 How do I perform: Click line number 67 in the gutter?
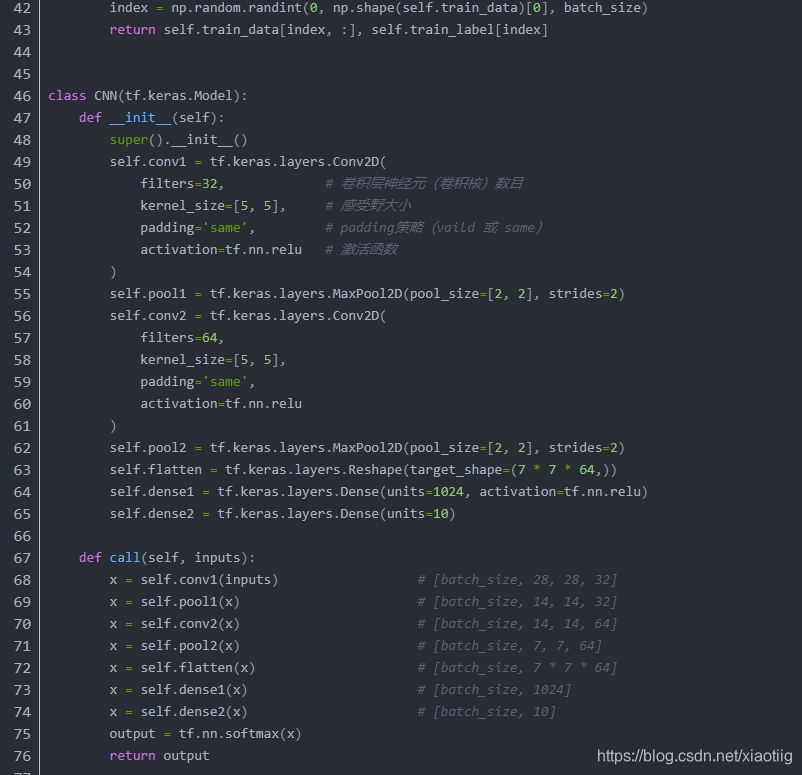(x=22, y=558)
